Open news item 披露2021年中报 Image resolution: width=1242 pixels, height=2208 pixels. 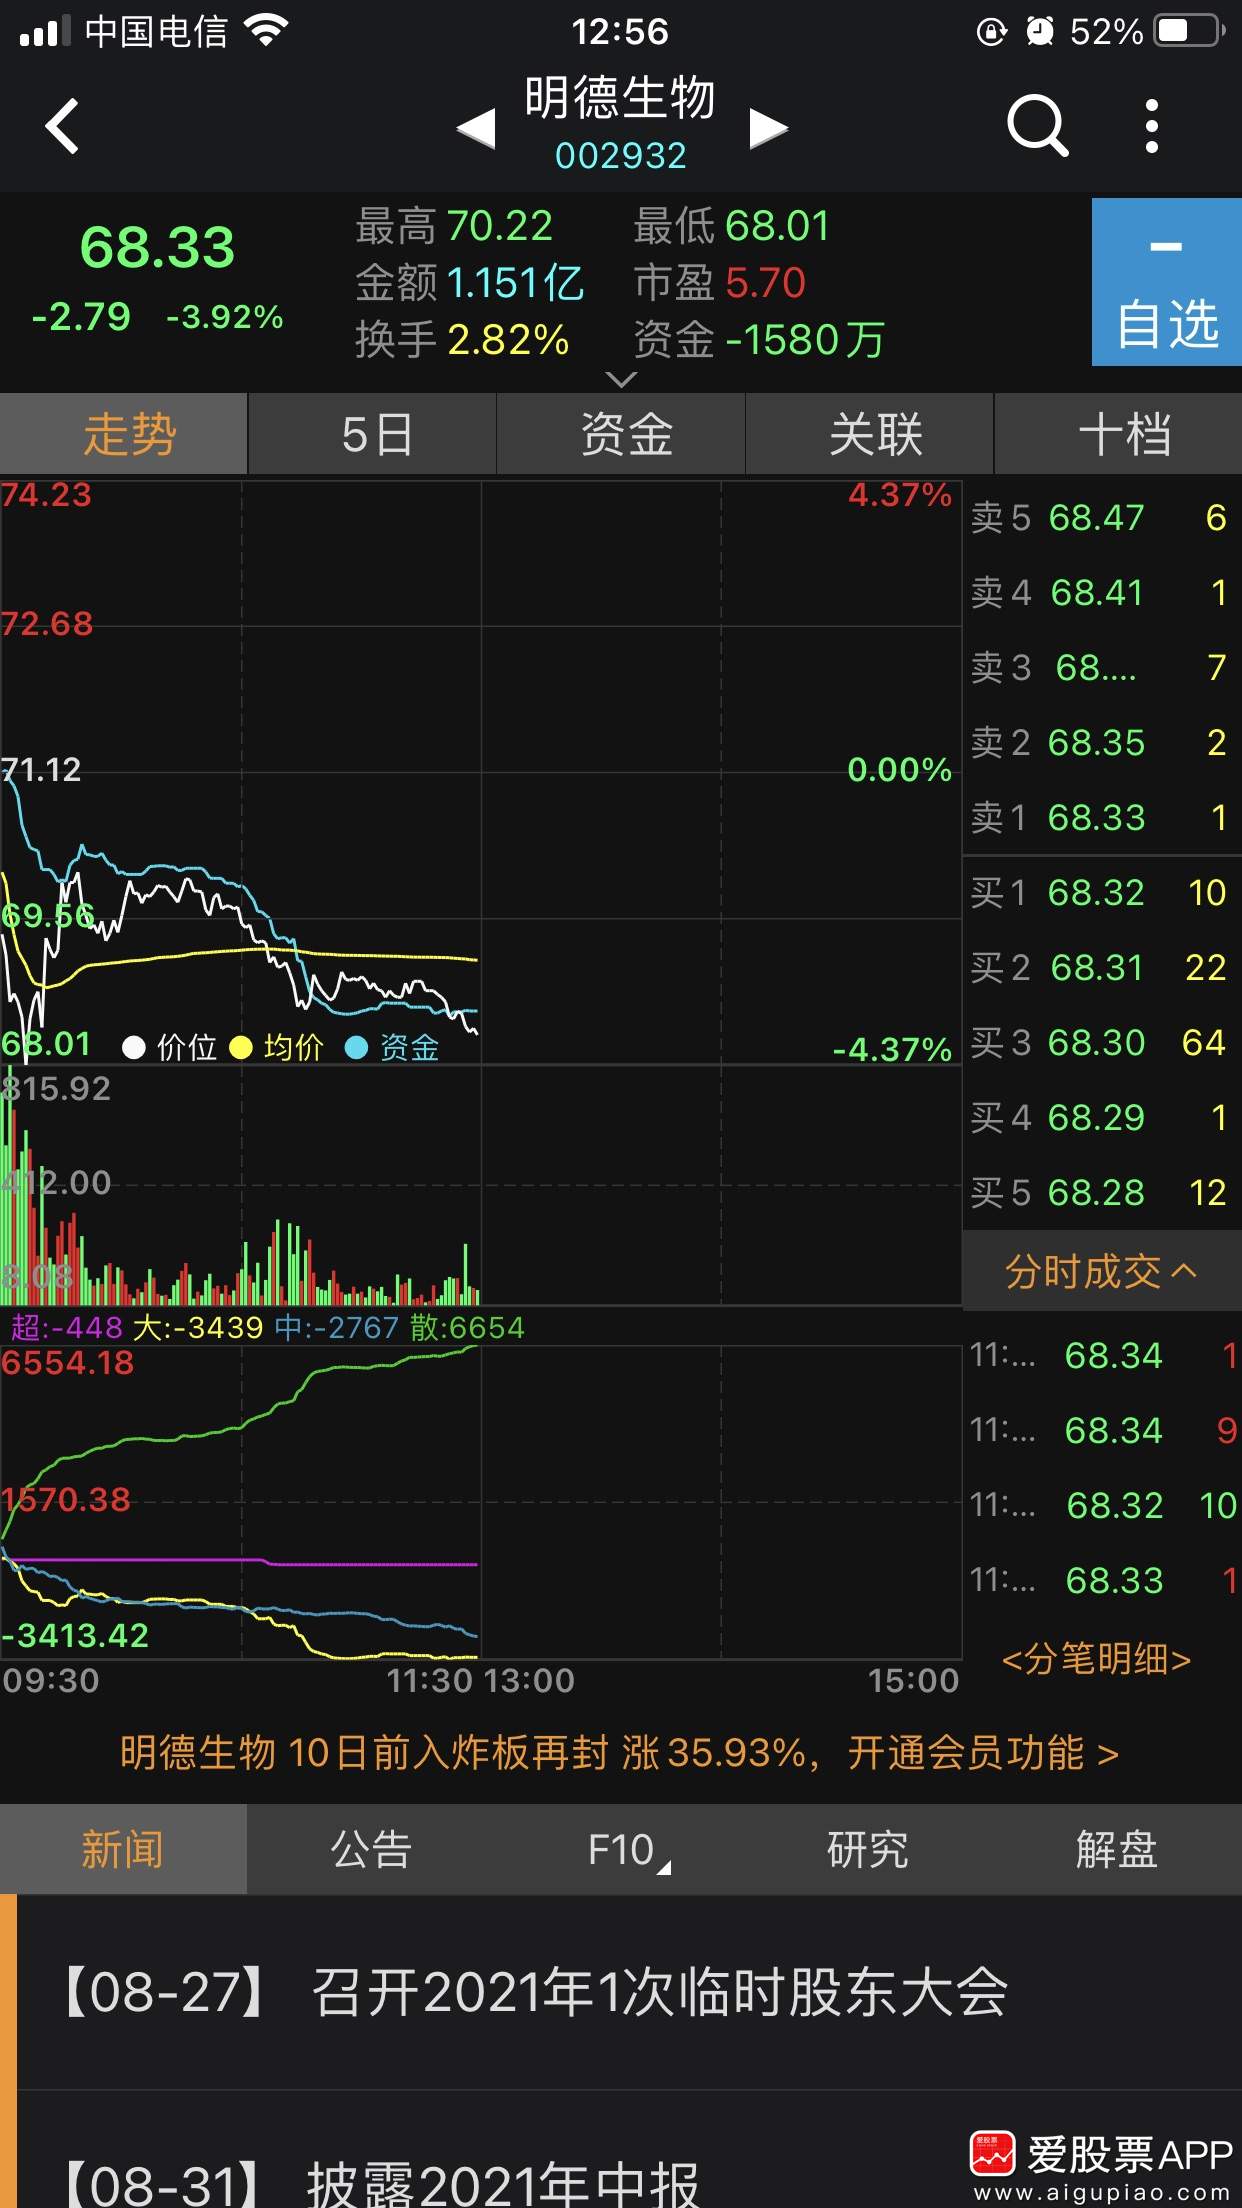tap(629, 2150)
